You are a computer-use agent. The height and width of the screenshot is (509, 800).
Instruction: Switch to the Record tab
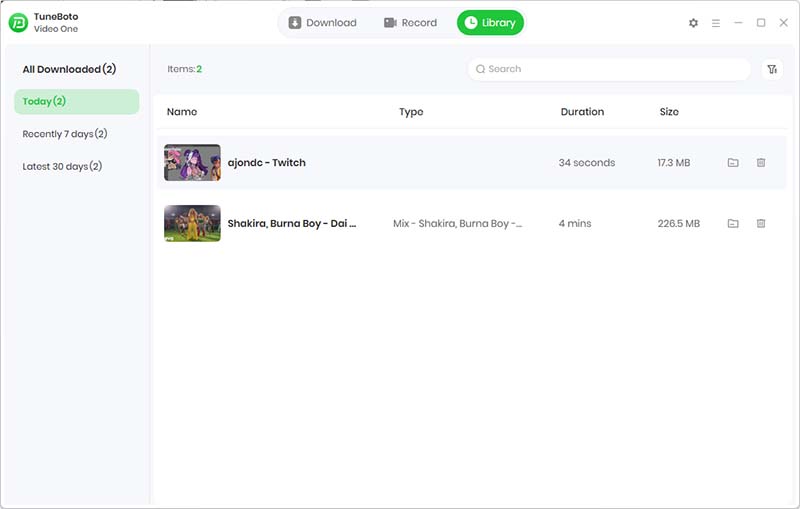tap(410, 23)
